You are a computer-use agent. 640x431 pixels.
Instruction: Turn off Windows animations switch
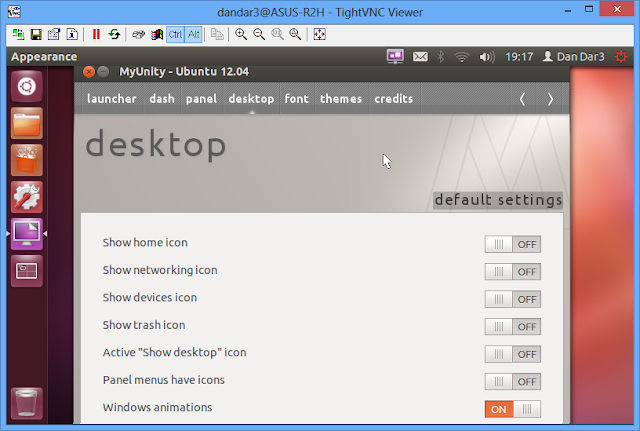pos(513,409)
